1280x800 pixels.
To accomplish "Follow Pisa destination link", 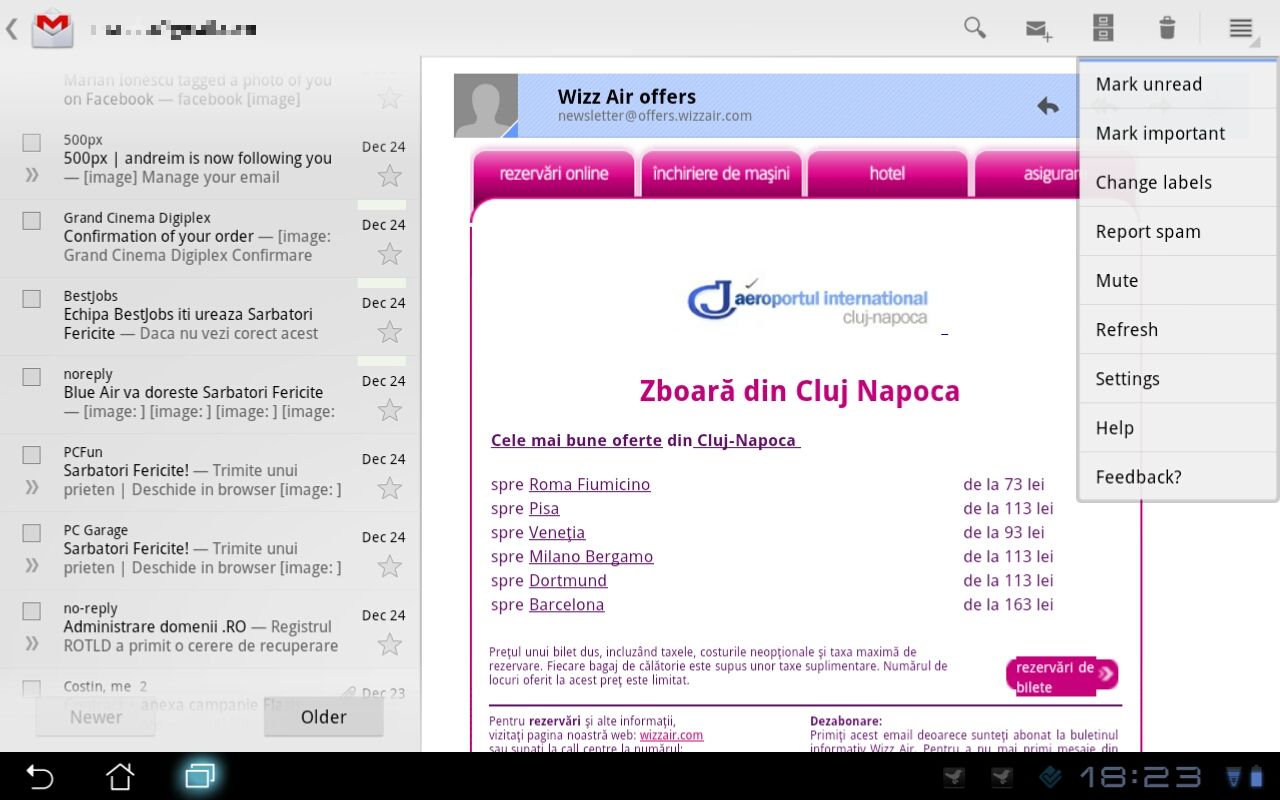I will 544,508.
